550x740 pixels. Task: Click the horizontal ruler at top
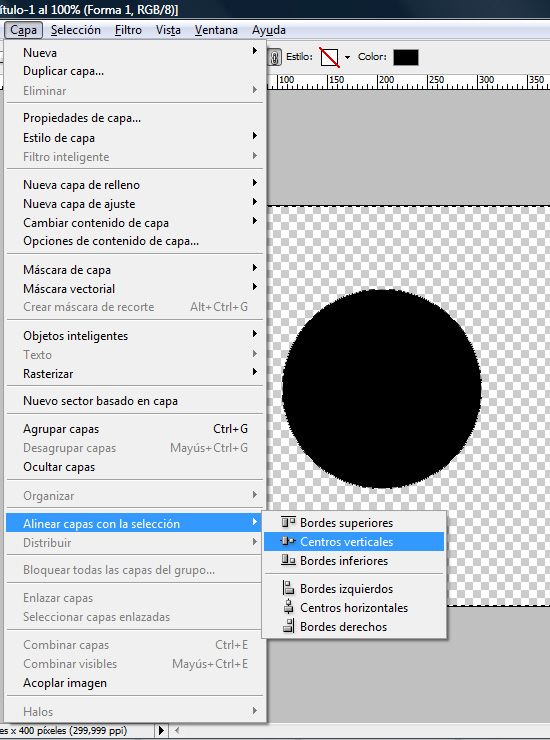(x=408, y=81)
